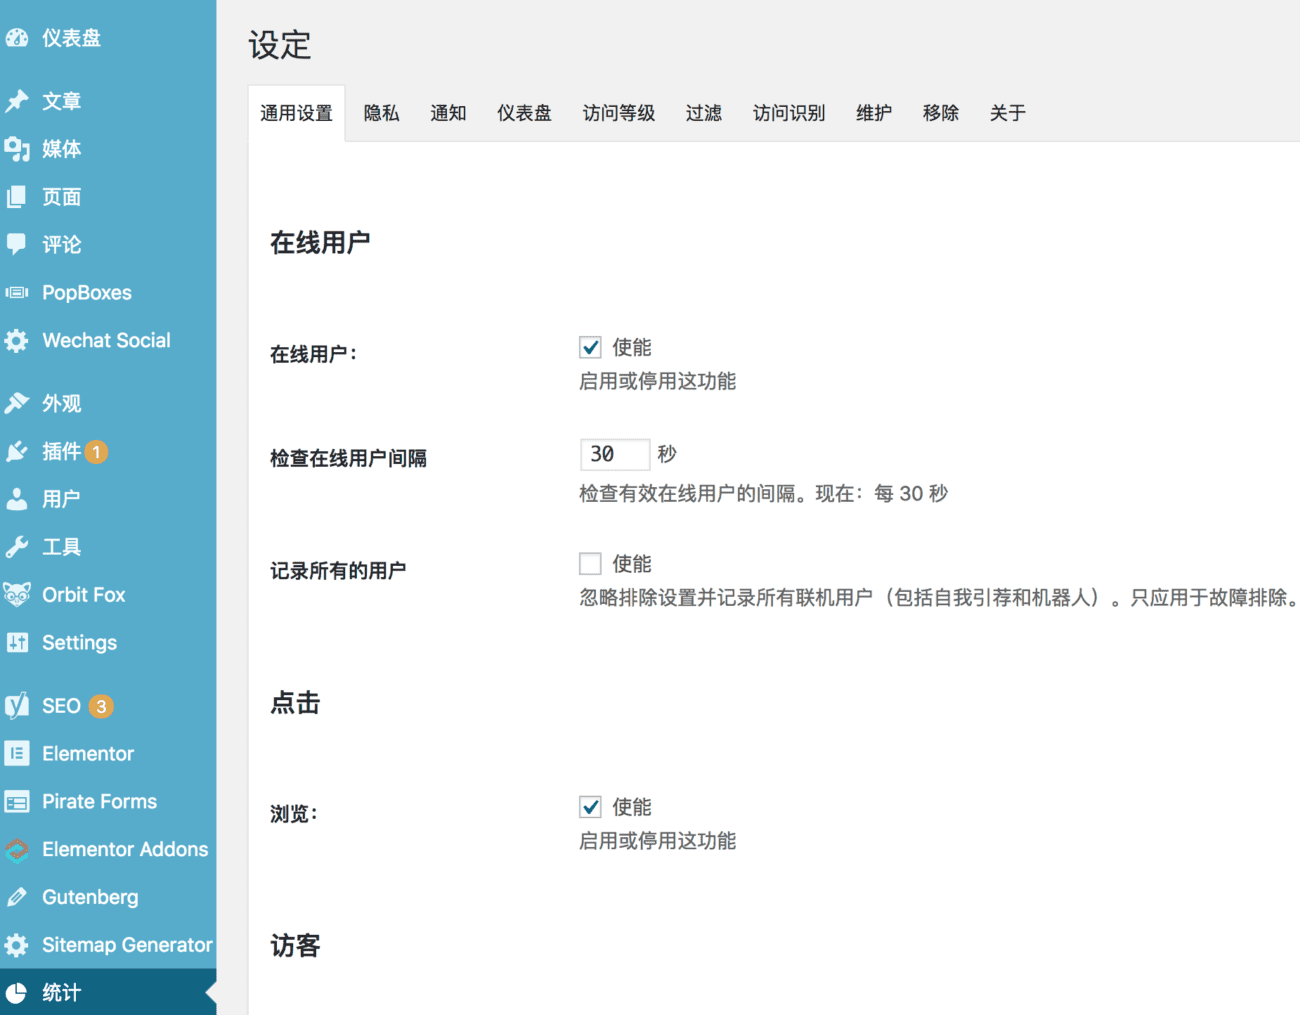Open Gutenberg using the pencil icon

[18, 896]
